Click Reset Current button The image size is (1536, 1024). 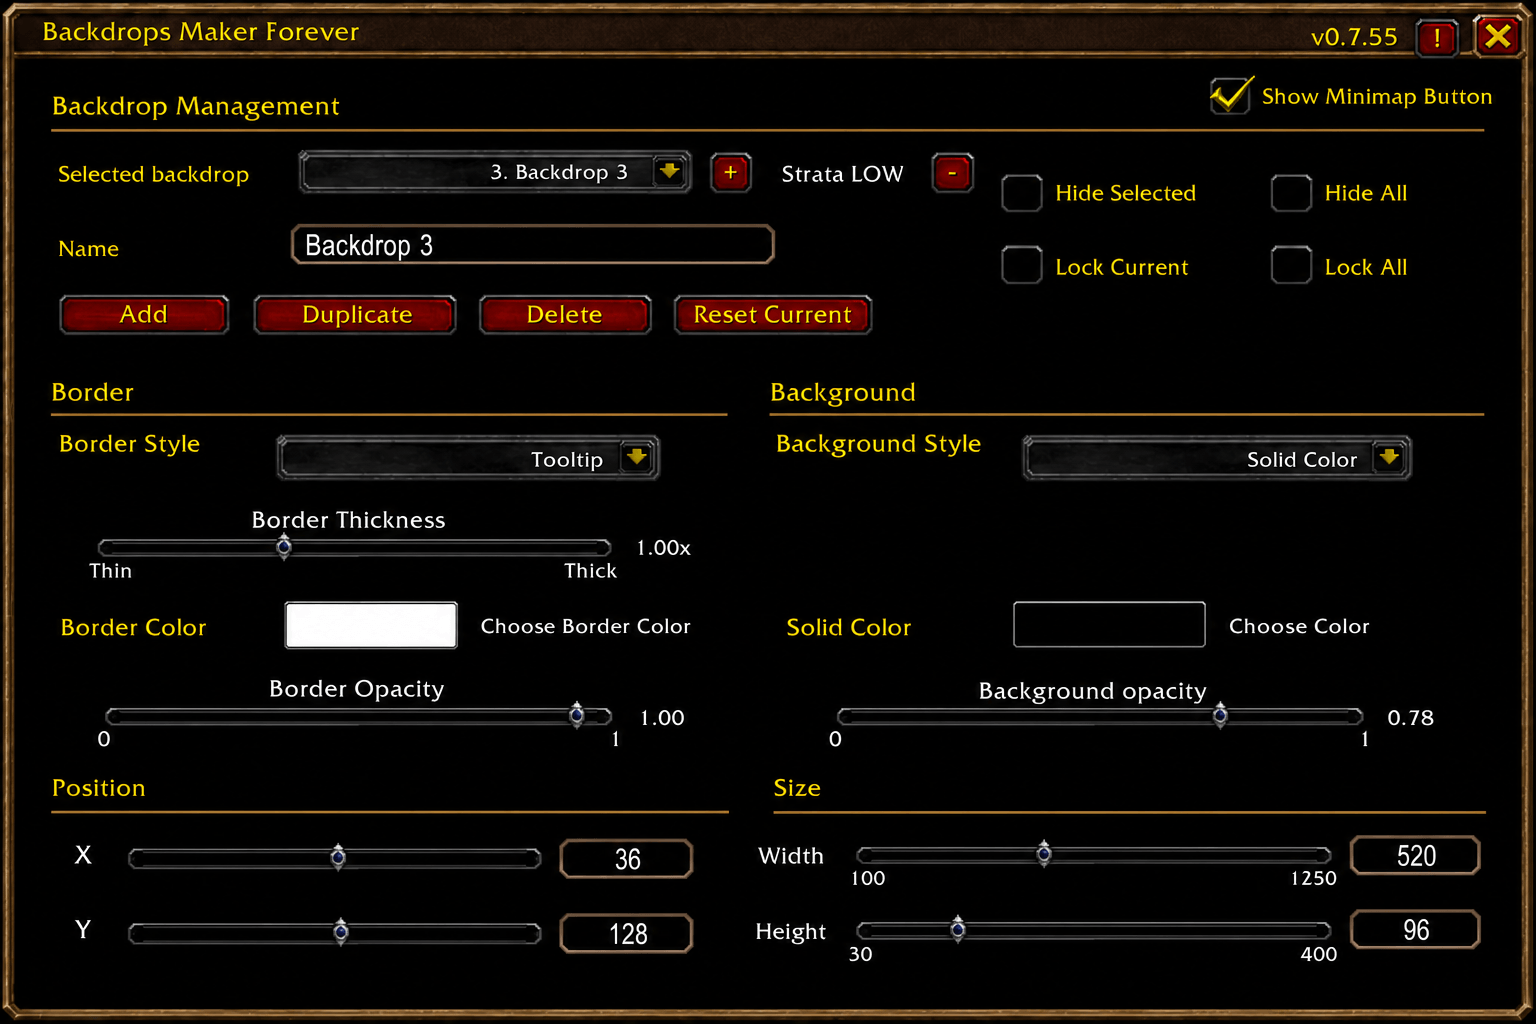tap(773, 315)
